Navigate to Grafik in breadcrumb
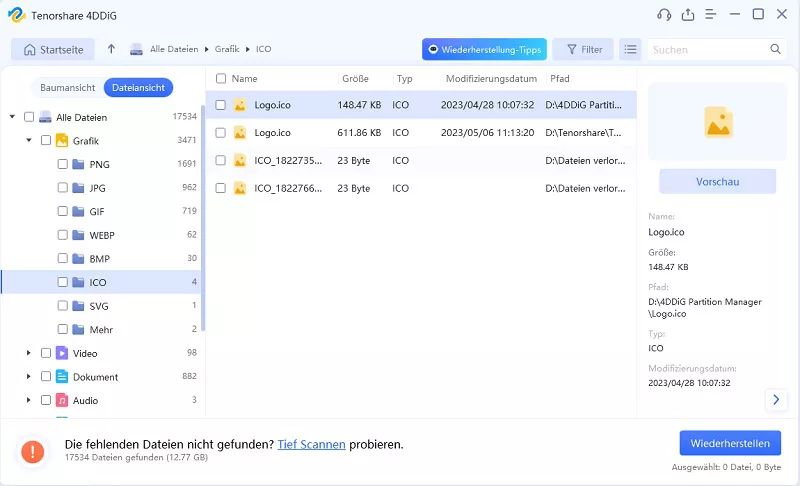This screenshot has width=800, height=486. [x=227, y=49]
